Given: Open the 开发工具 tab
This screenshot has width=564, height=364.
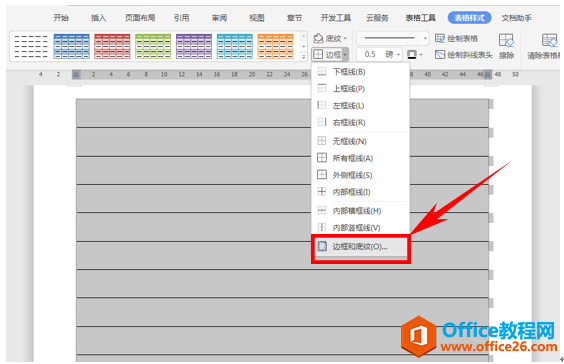Looking at the screenshot, I should (336, 18).
